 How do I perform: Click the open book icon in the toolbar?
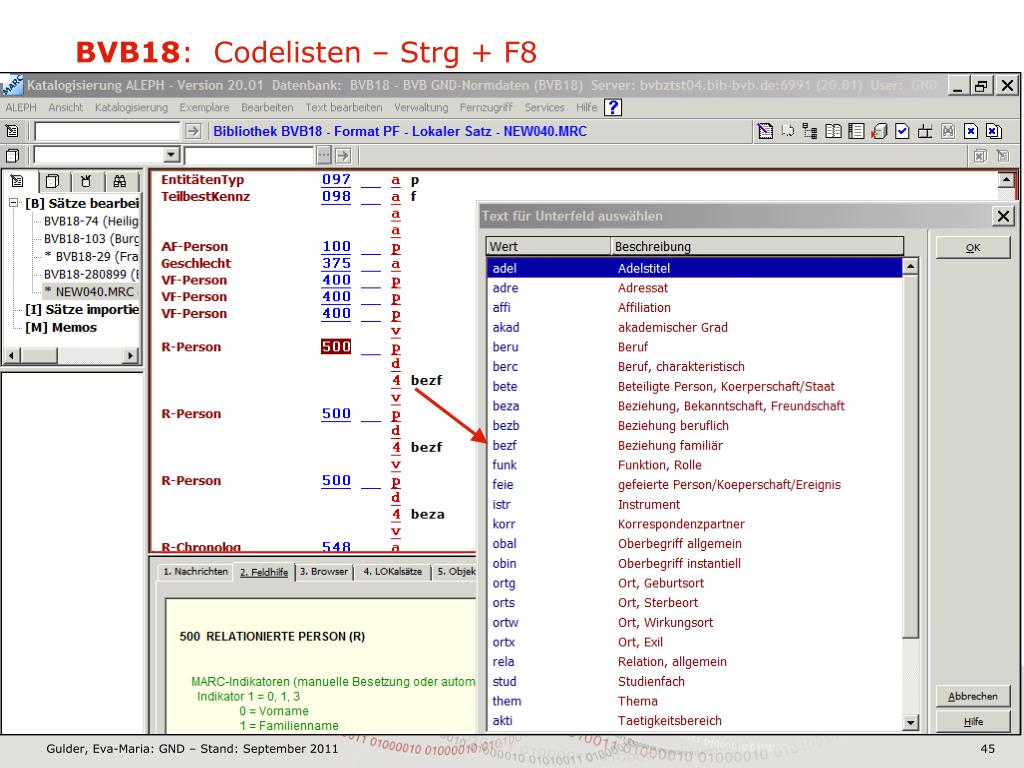pos(832,131)
